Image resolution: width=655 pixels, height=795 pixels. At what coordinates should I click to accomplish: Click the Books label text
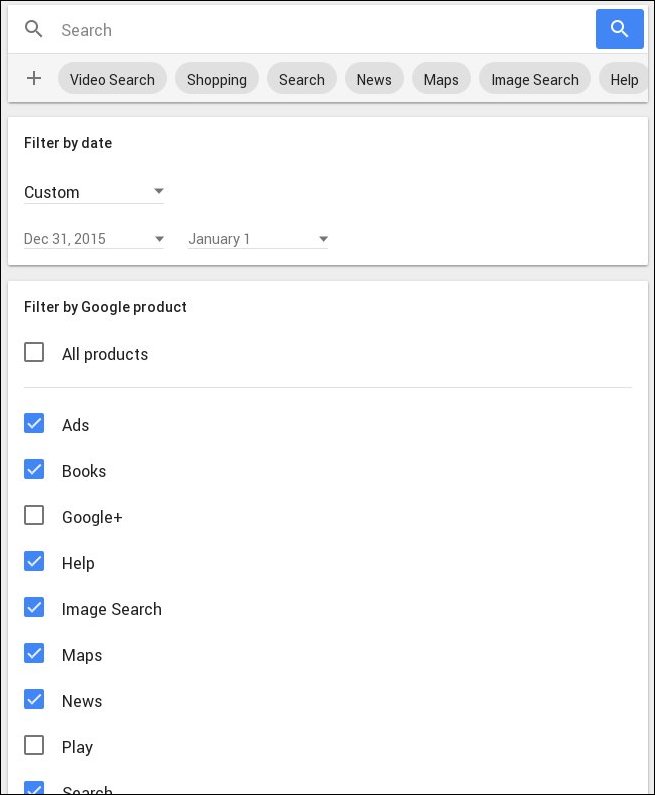(84, 471)
